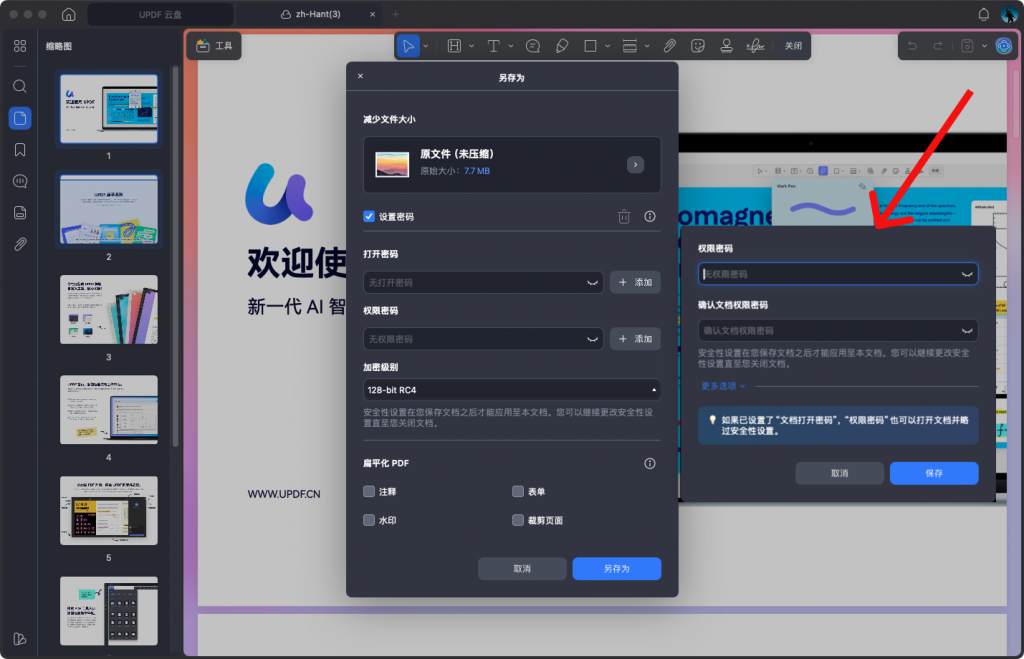This screenshot has height=659, width=1024.
Task: Open the 128-bit RC4 encryption dropdown
Action: pyautogui.click(x=511, y=390)
